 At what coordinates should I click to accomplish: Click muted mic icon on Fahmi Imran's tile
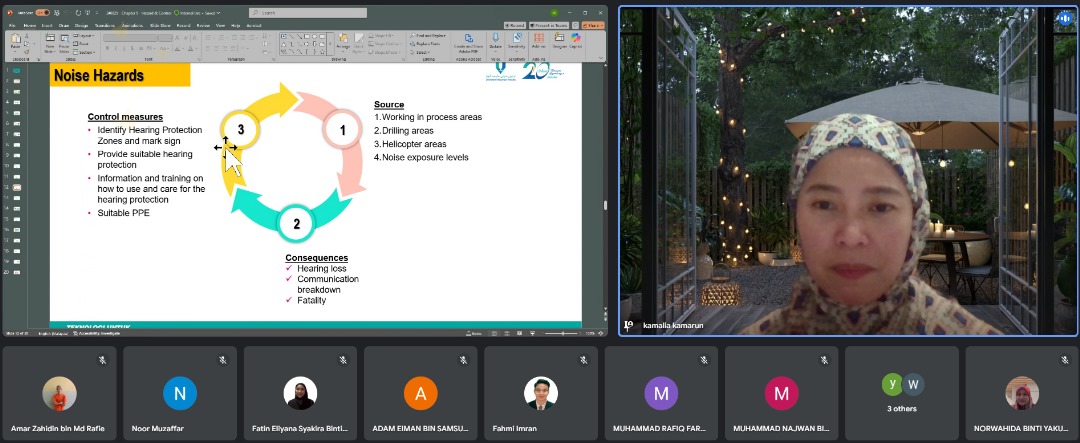(583, 360)
